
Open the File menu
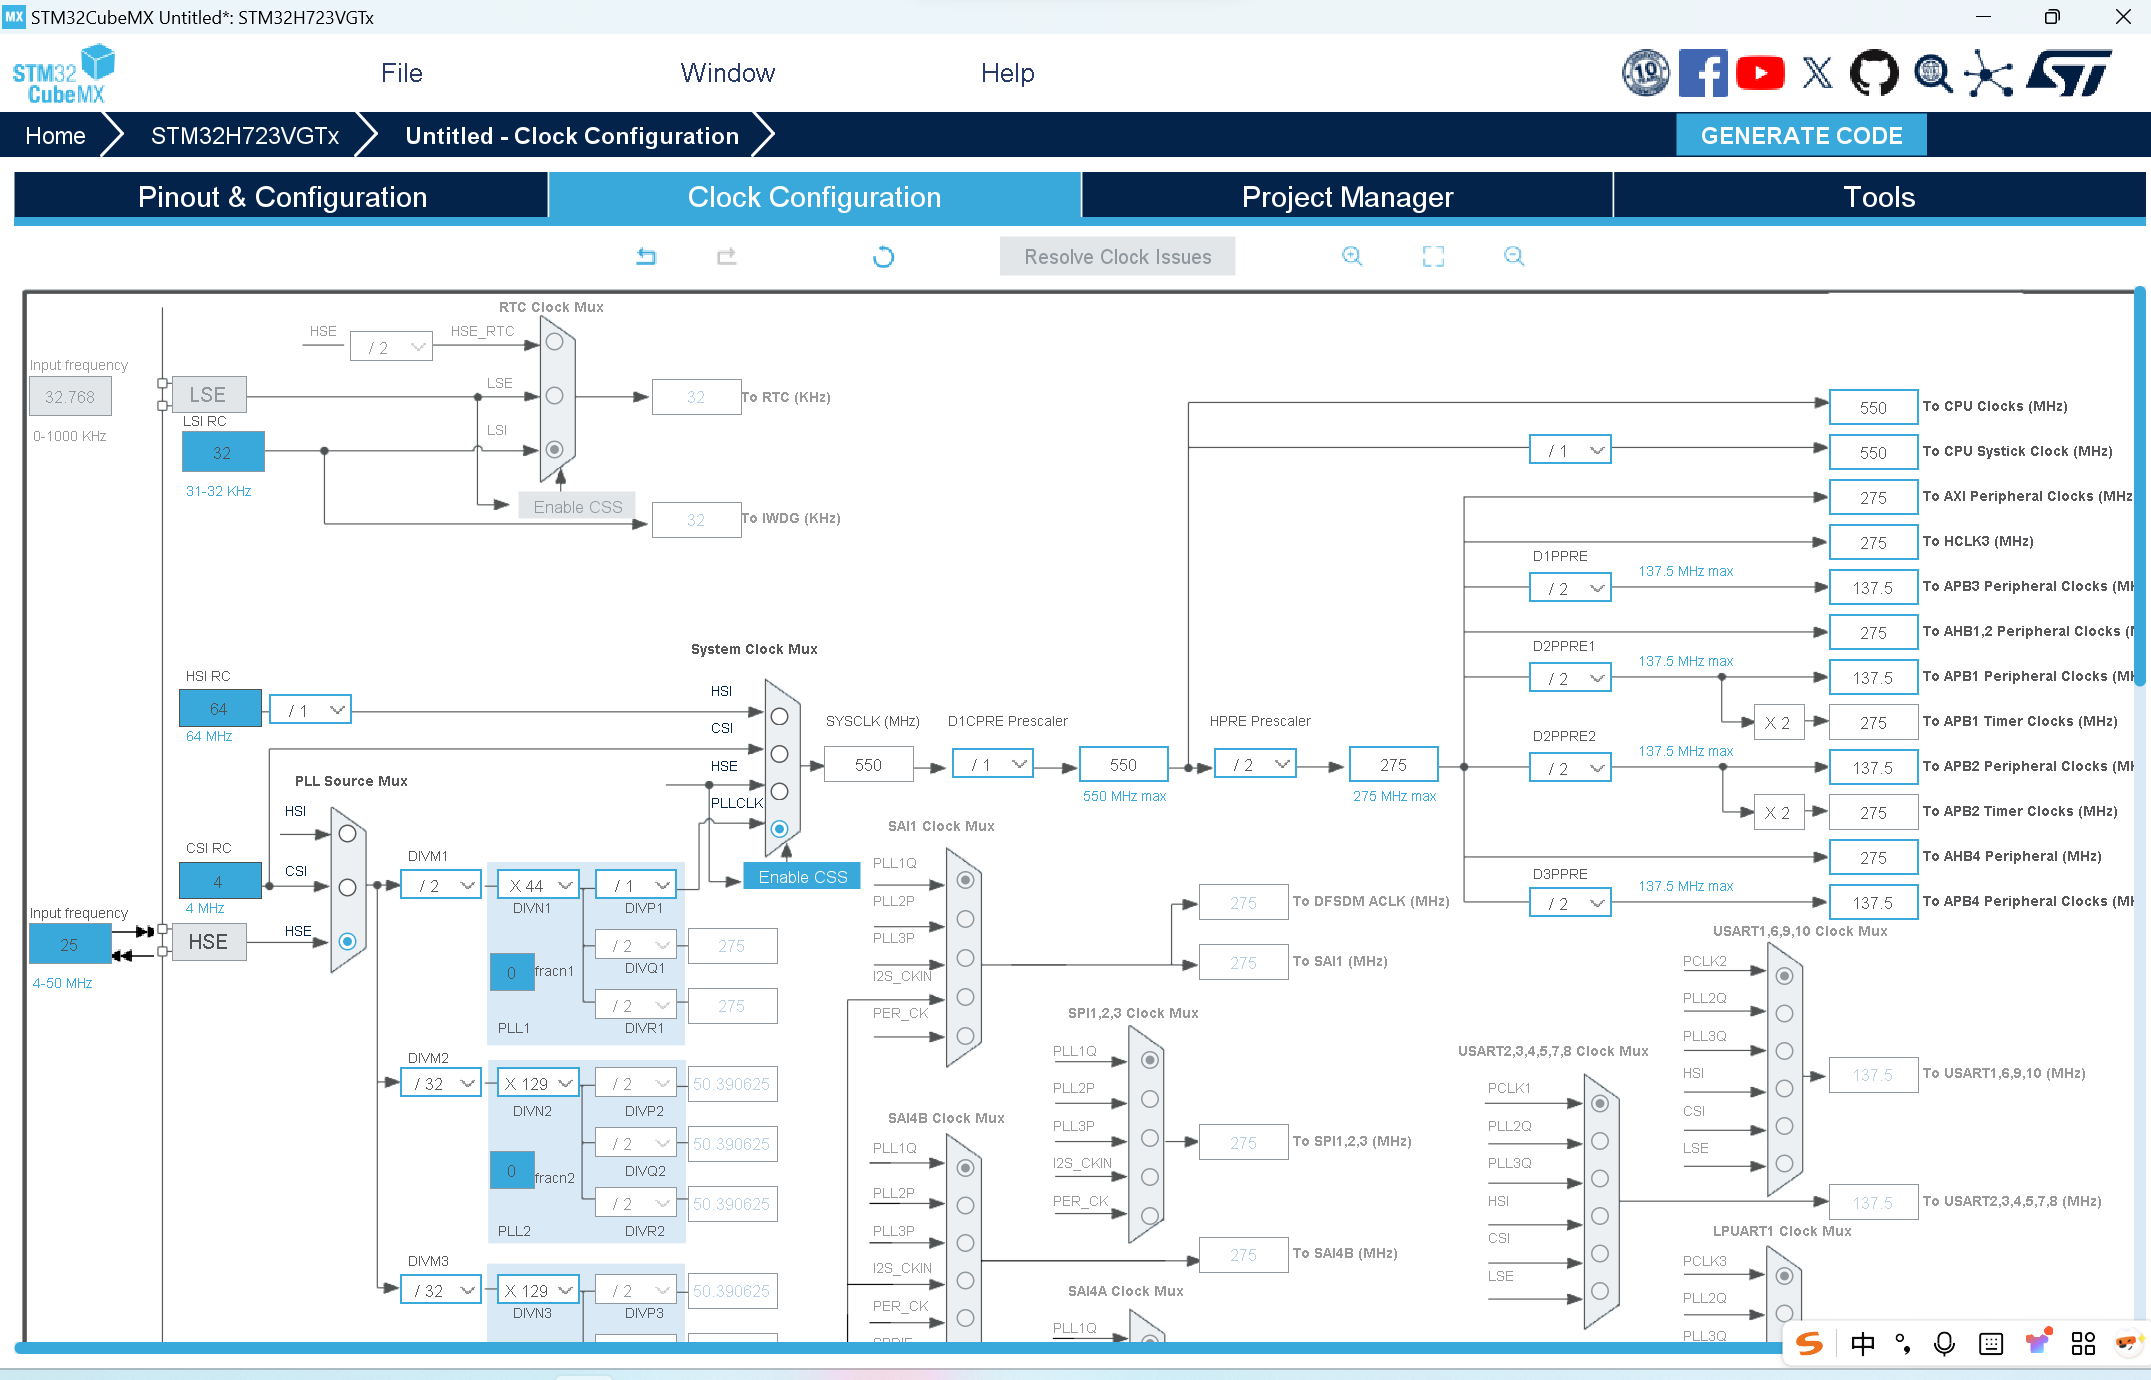(401, 73)
